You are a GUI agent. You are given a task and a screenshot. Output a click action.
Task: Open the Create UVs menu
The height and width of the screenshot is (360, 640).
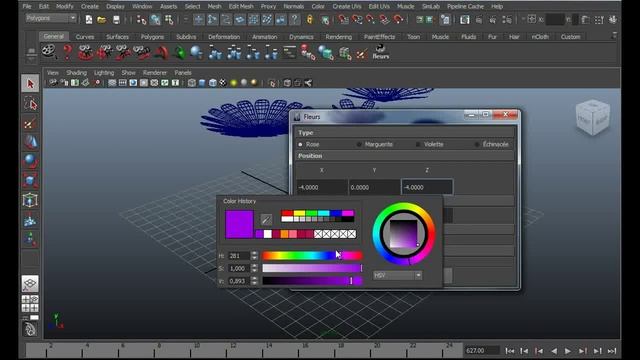coord(347,7)
